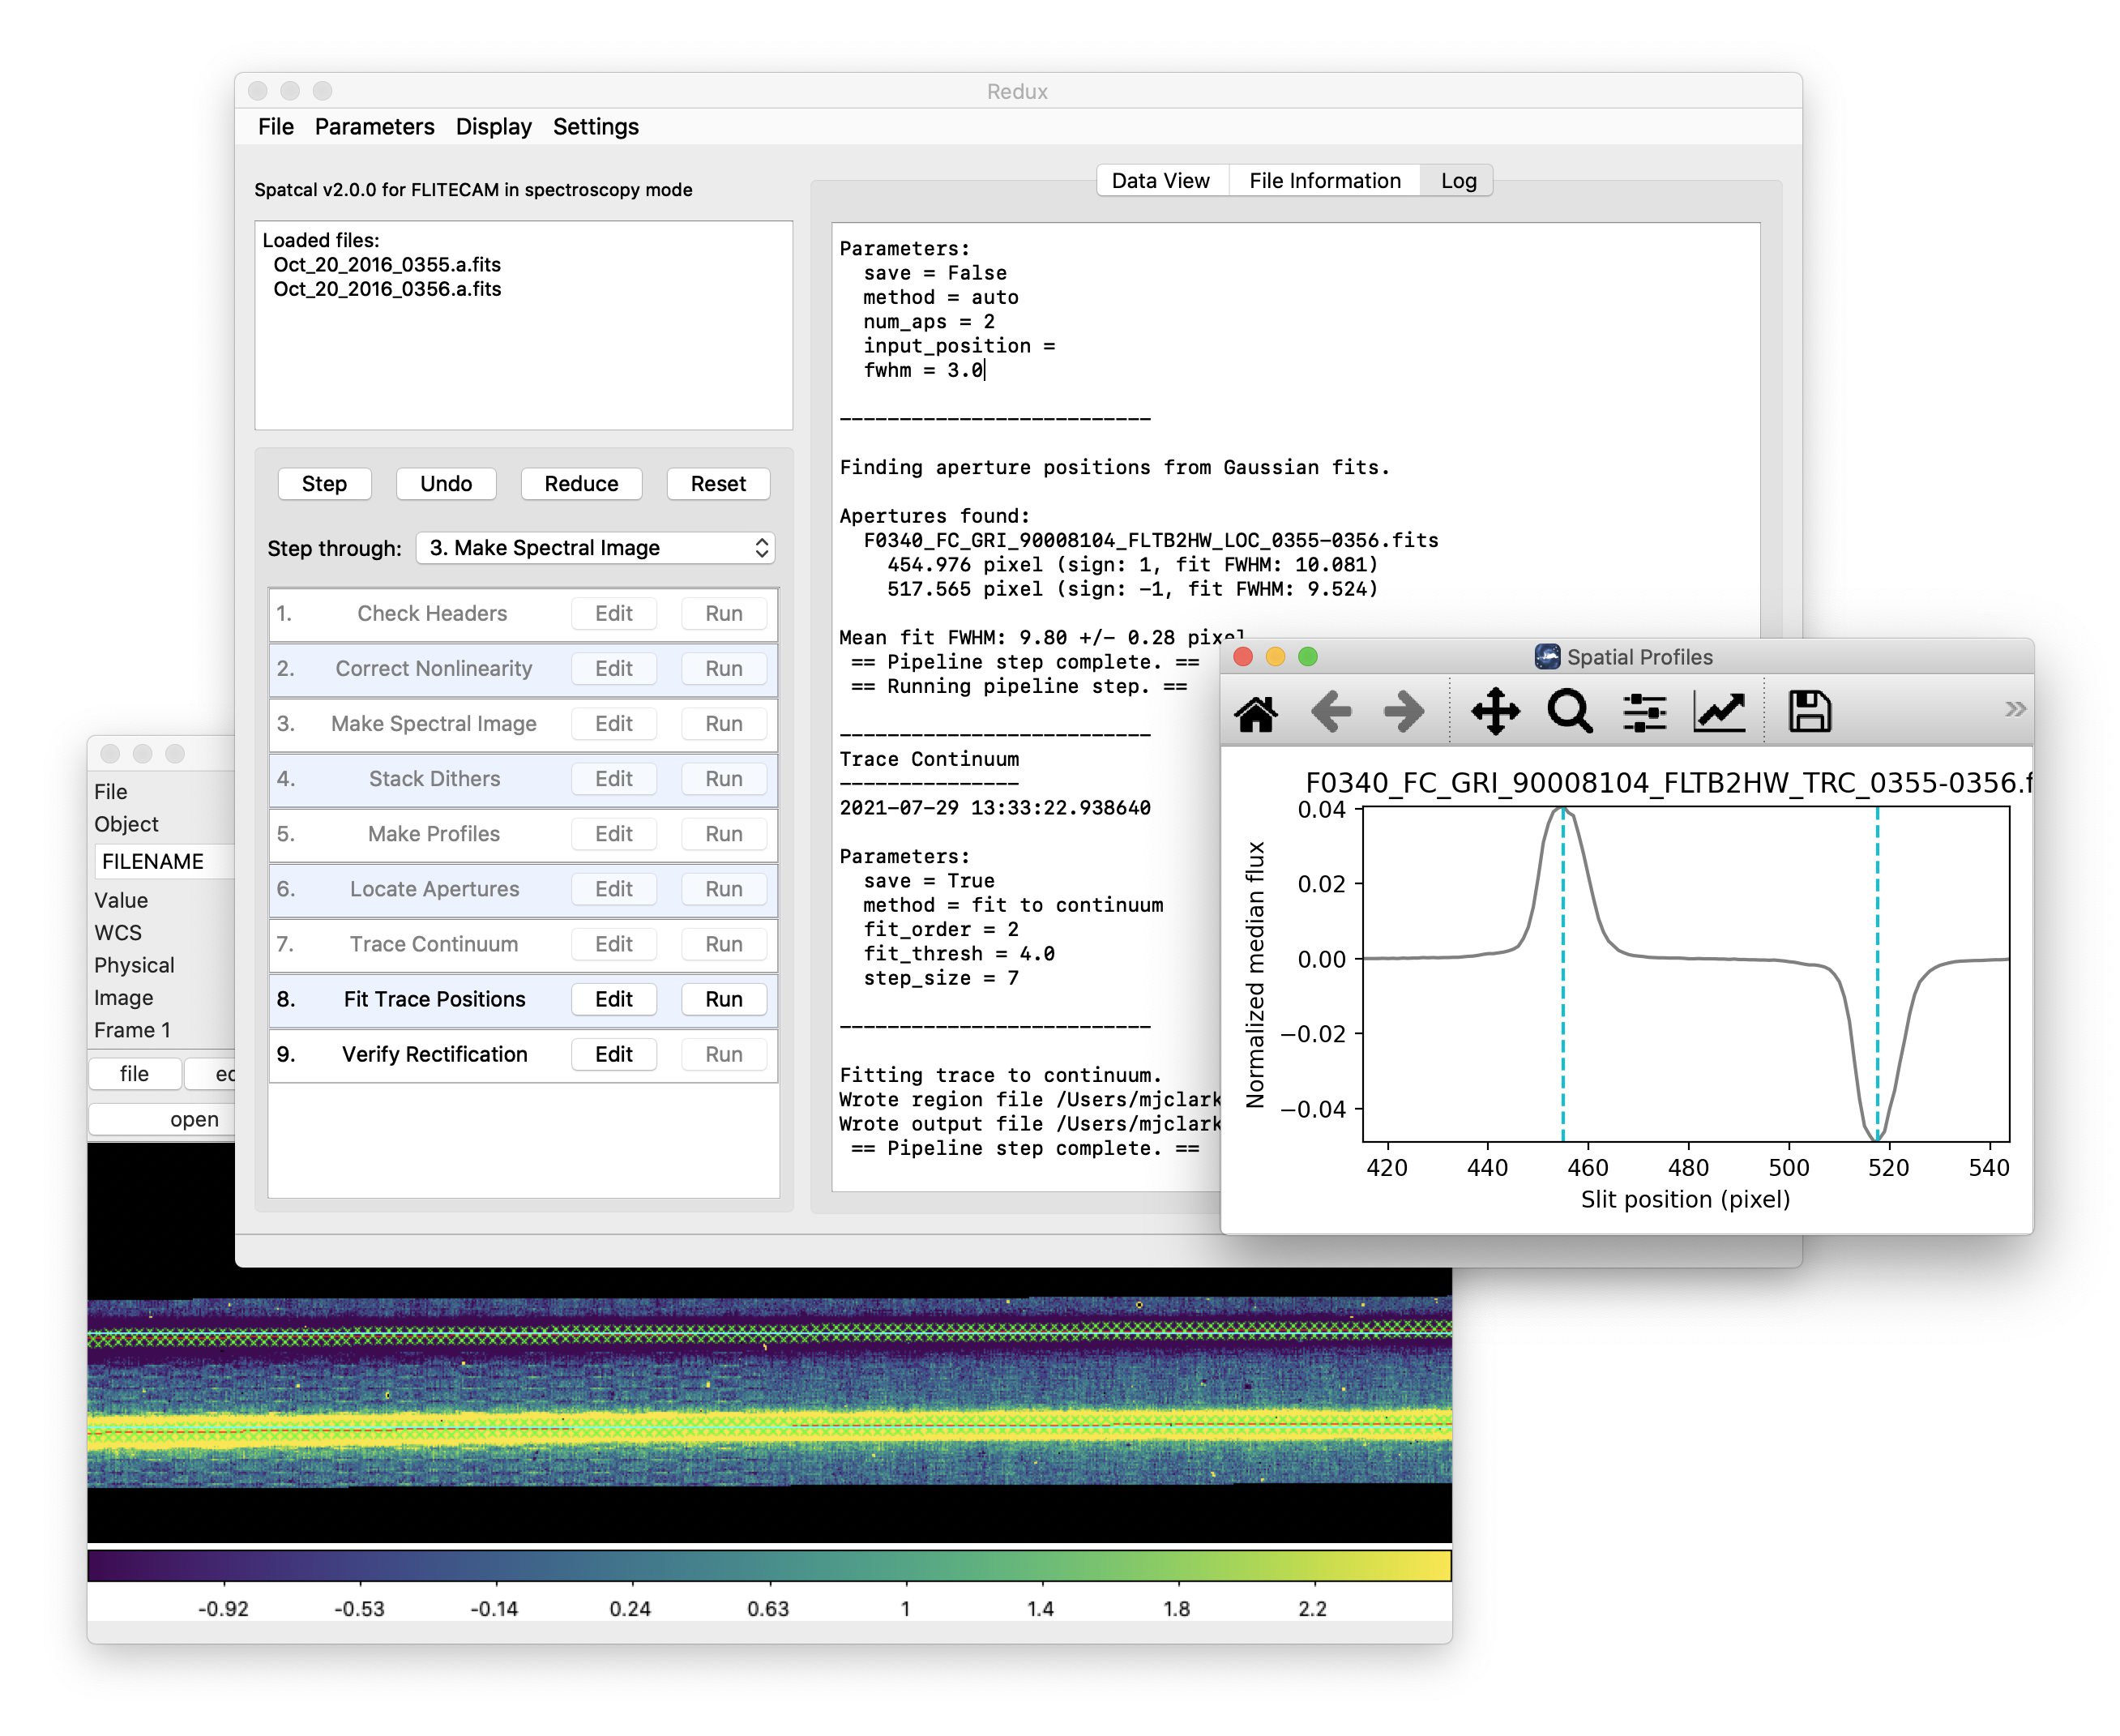Select the Pan tool in Spatial Profiles toolbar
Viewport: 2120px width, 1736px height.
[x=1495, y=712]
